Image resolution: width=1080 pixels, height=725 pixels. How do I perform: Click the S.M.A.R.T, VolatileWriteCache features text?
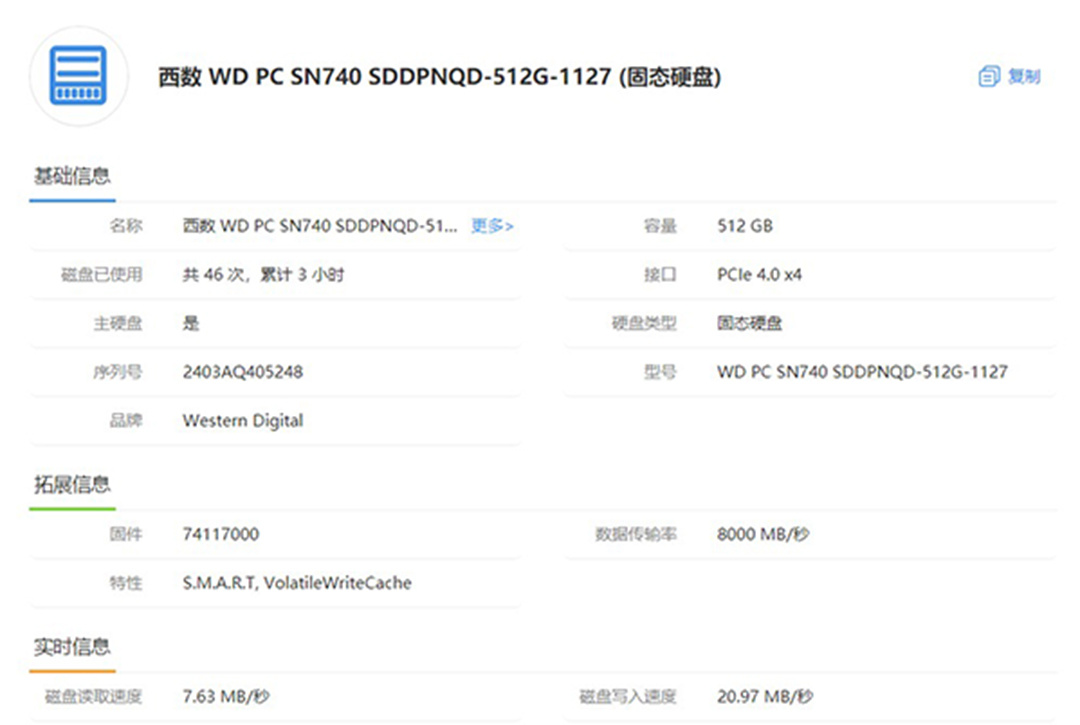pyautogui.click(x=297, y=583)
